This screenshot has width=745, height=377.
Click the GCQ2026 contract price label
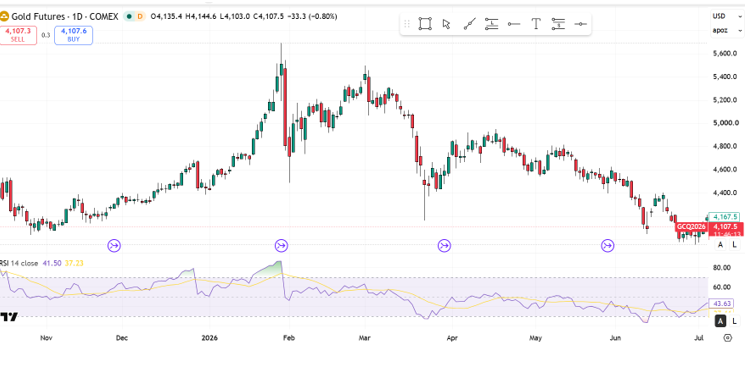(x=691, y=227)
